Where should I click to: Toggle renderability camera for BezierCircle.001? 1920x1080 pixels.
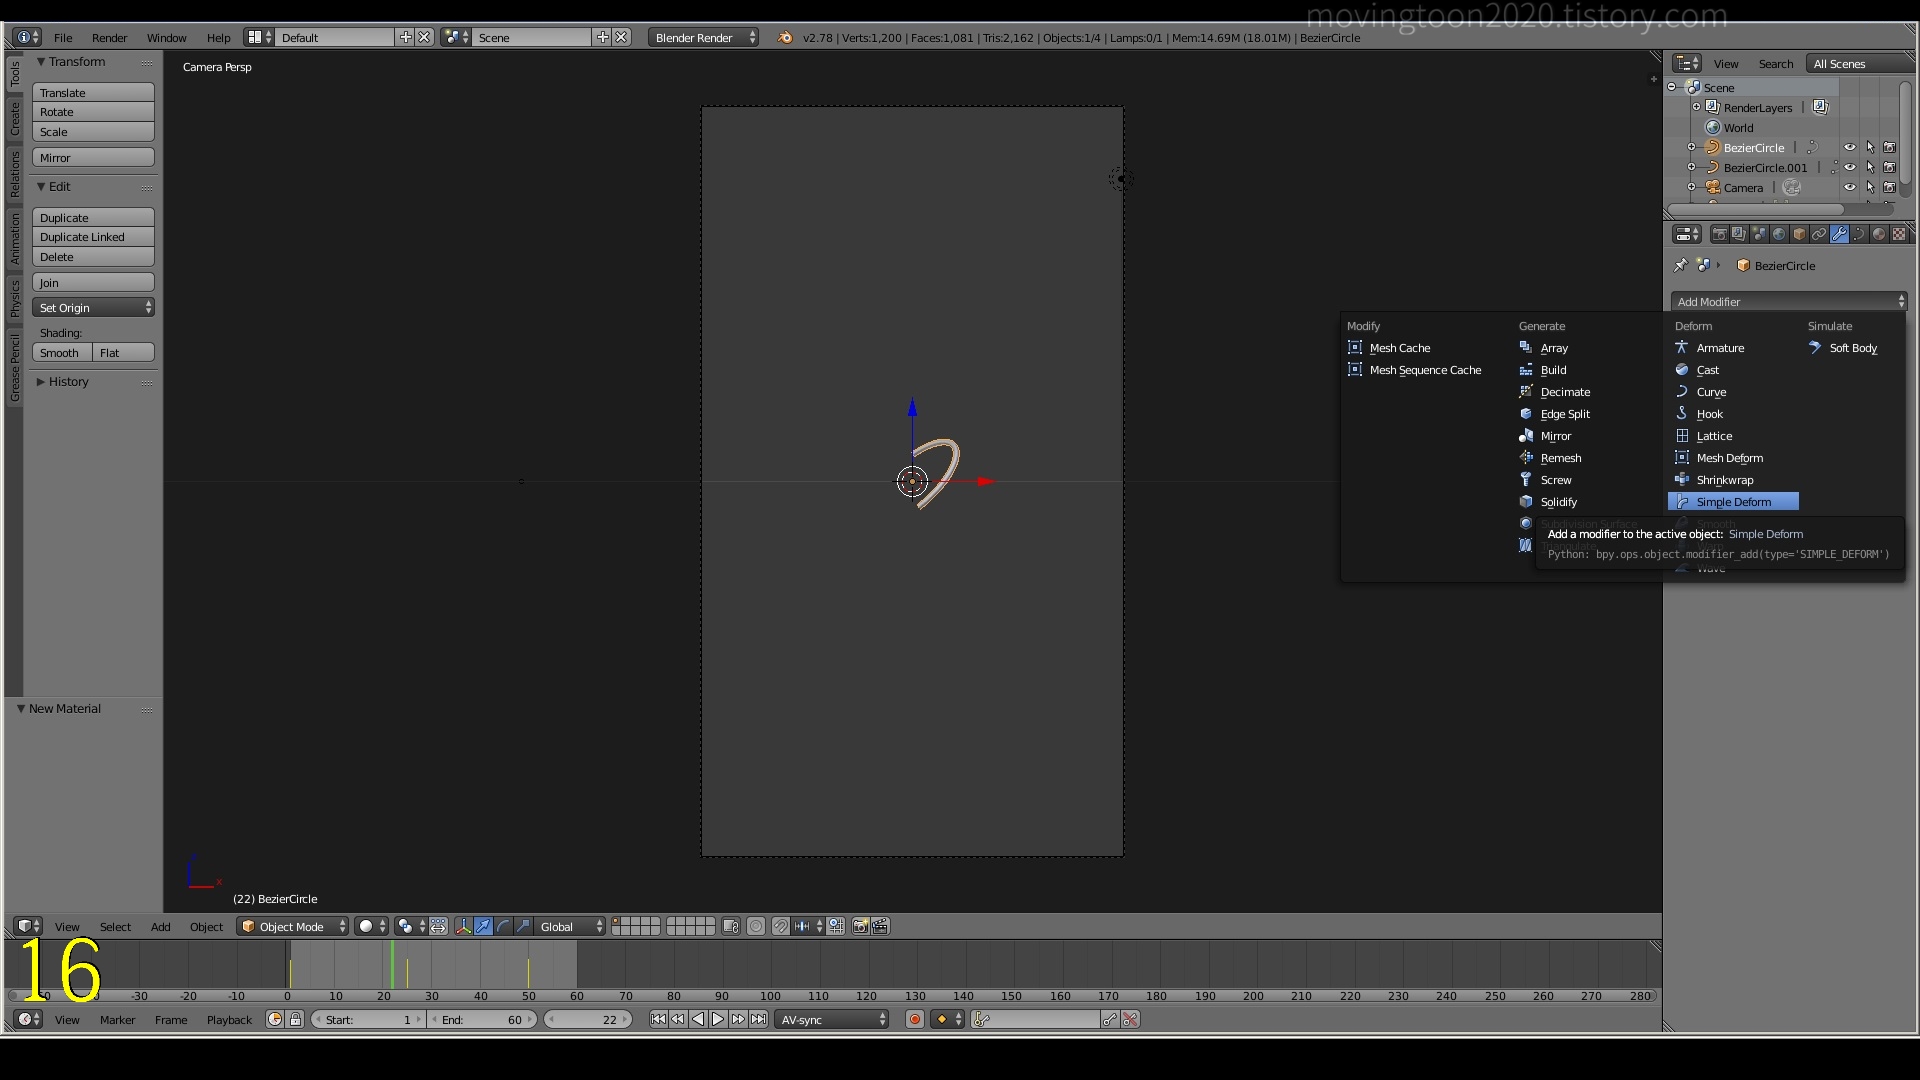(x=1890, y=167)
